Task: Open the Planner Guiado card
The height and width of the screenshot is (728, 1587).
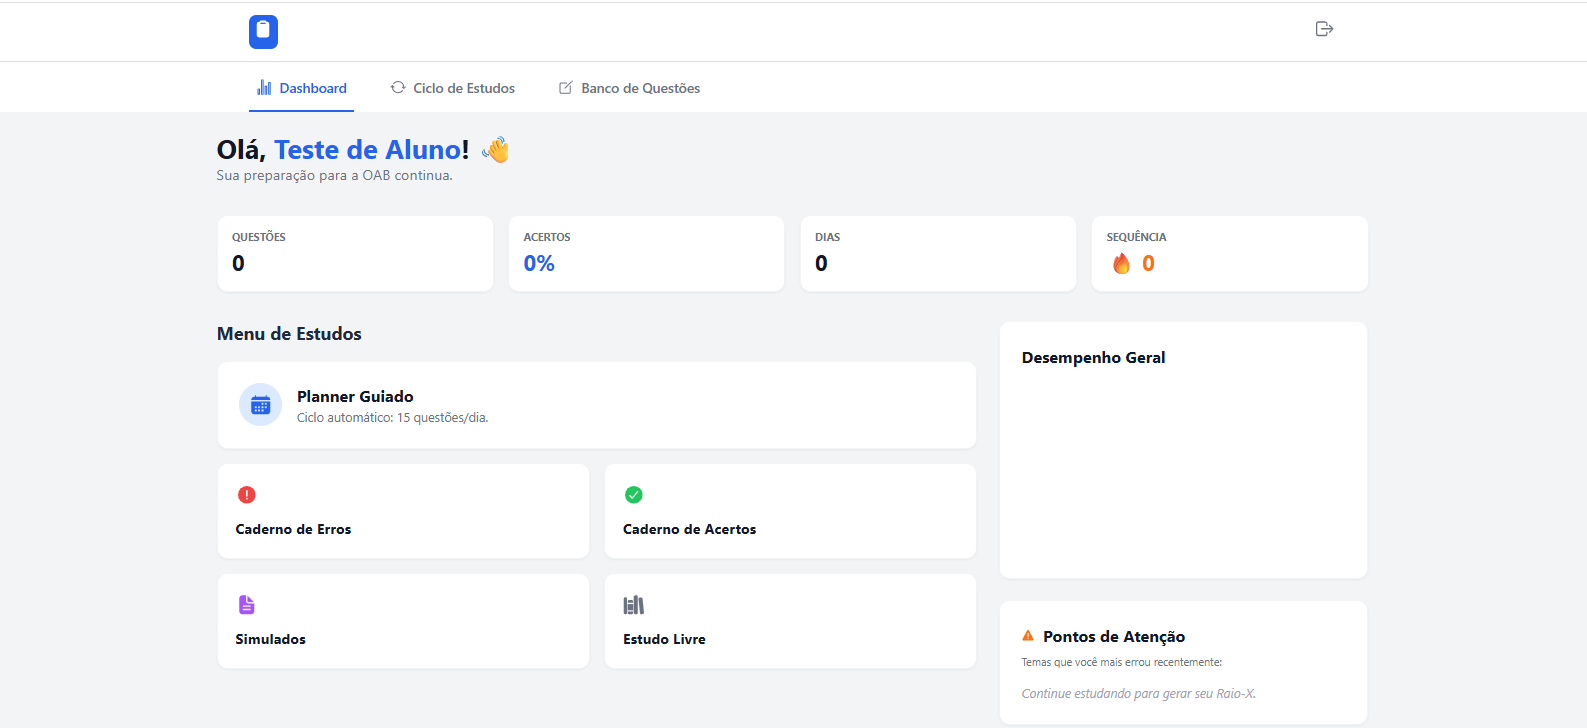Action: (x=596, y=405)
